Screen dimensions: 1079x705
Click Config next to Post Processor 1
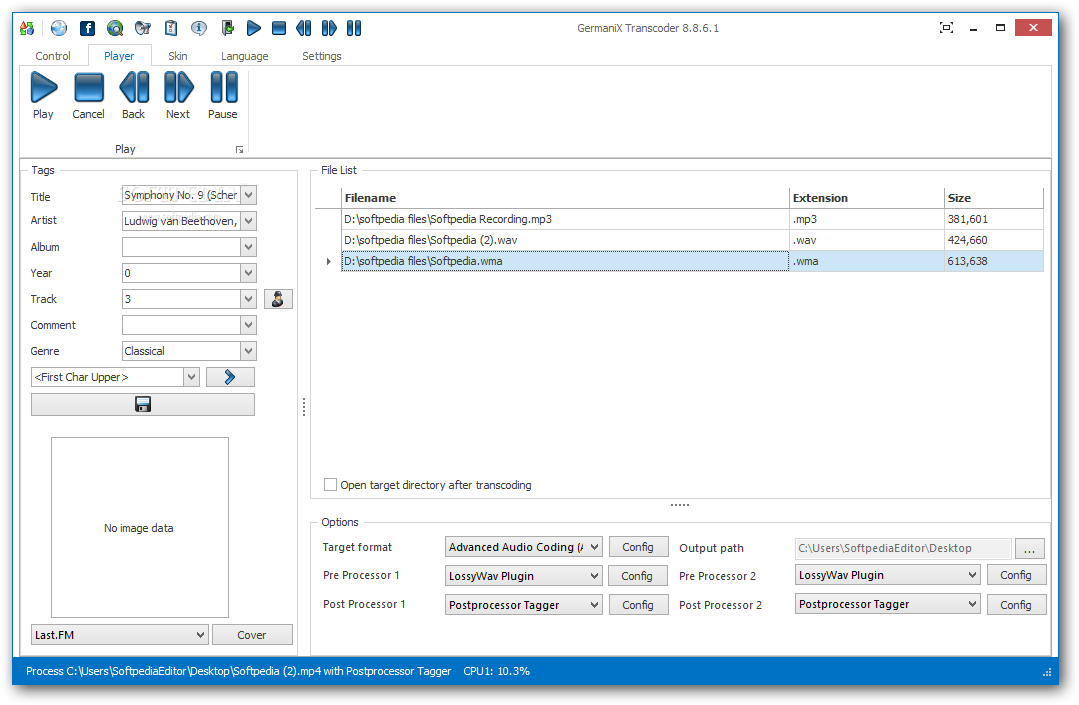click(x=638, y=605)
